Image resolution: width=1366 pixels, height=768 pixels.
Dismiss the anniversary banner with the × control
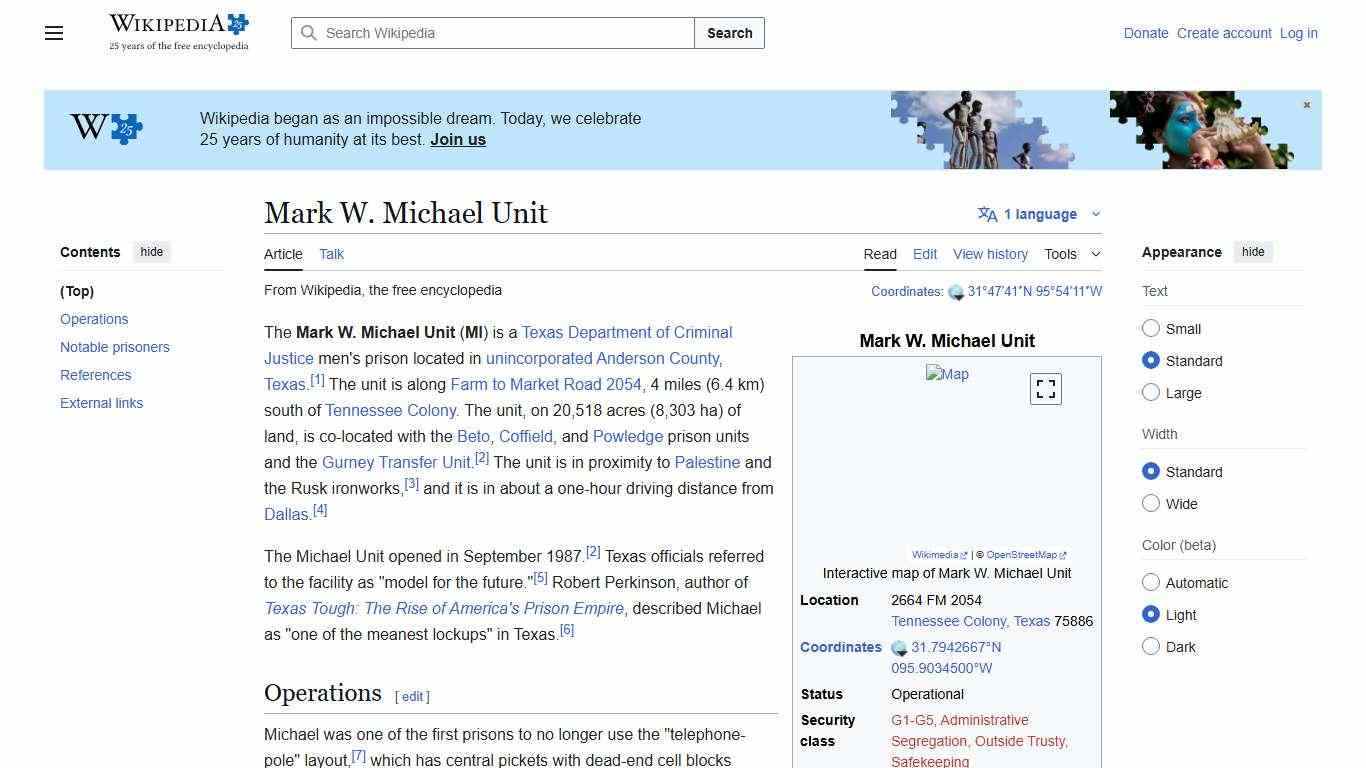pos(1306,104)
